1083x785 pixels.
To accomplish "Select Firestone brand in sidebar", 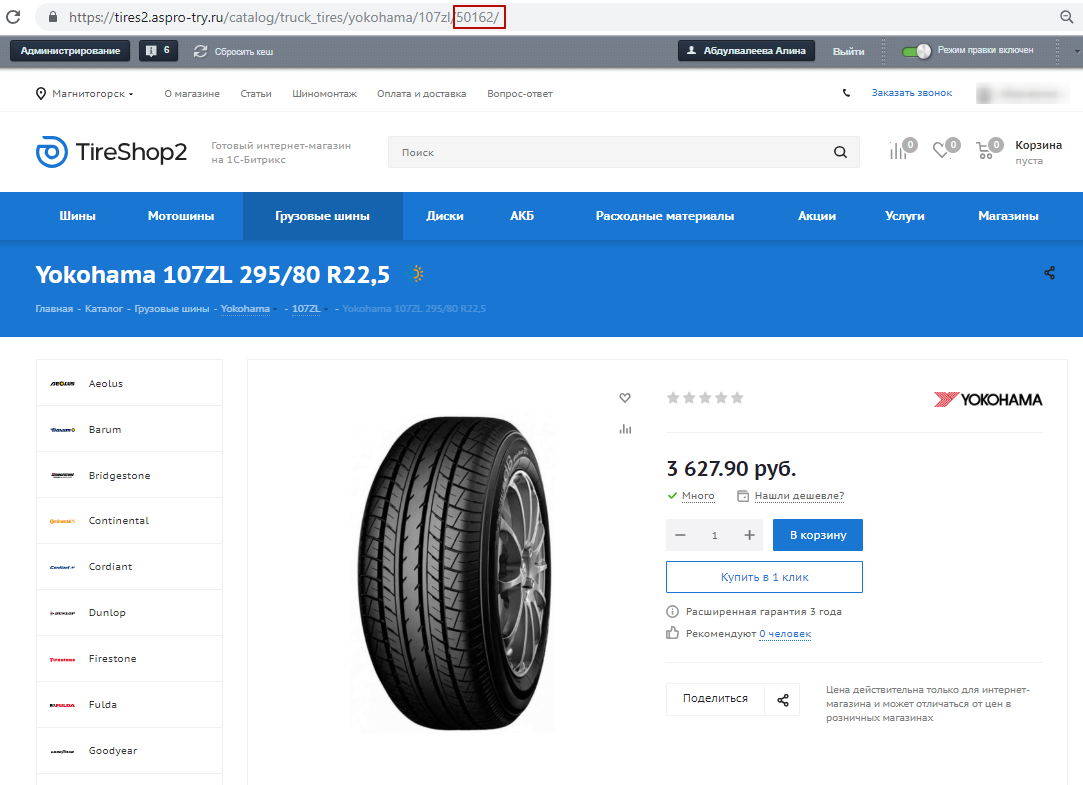I will tap(129, 659).
